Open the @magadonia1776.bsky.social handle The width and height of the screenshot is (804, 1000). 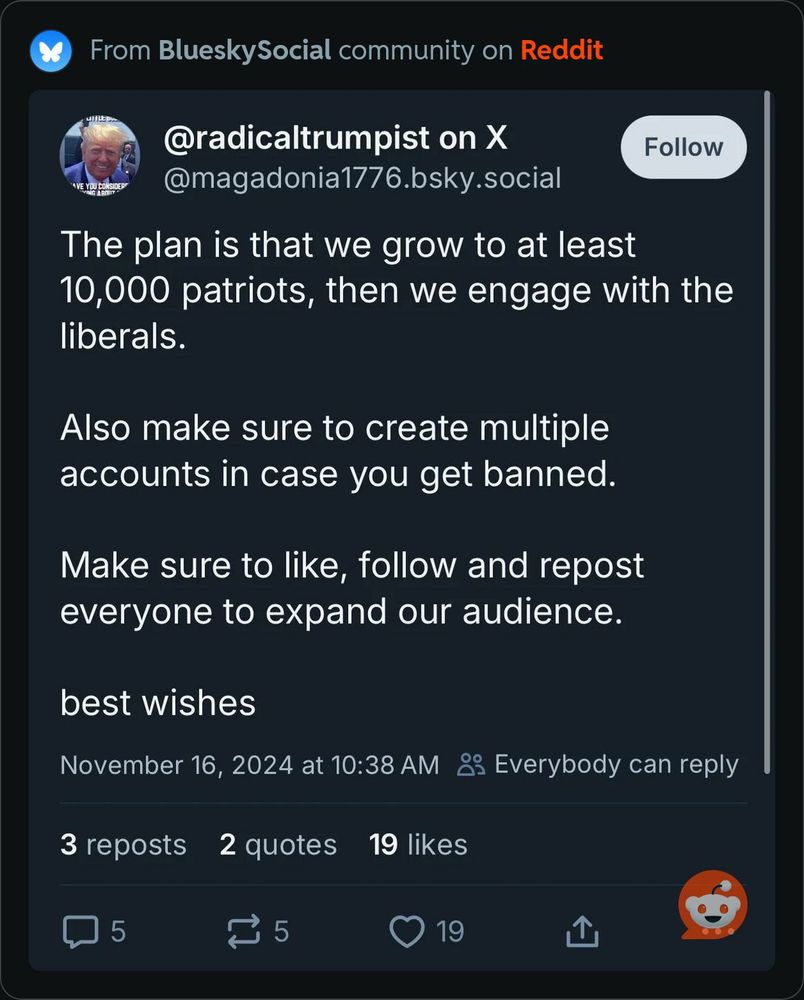(x=362, y=179)
